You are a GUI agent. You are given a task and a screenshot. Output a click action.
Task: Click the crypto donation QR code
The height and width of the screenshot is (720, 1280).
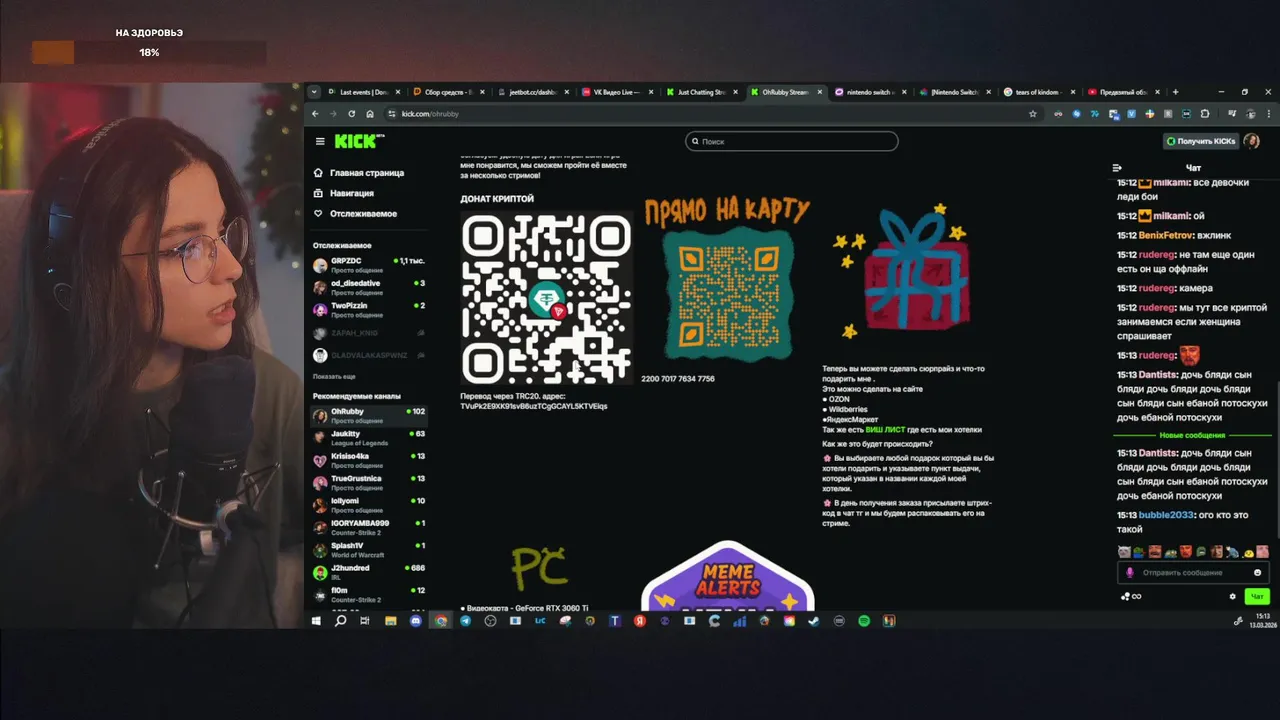coord(546,298)
